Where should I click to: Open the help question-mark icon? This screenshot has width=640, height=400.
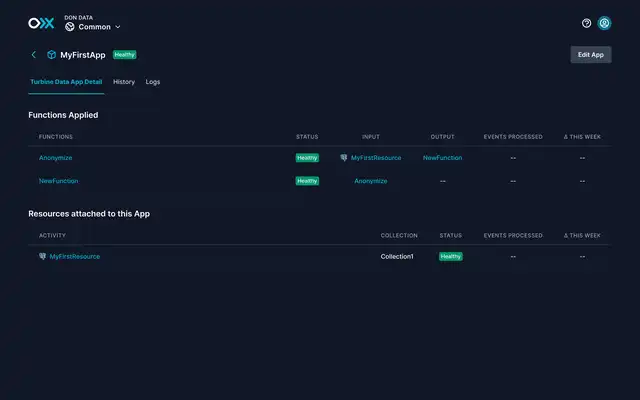point(586,23)
